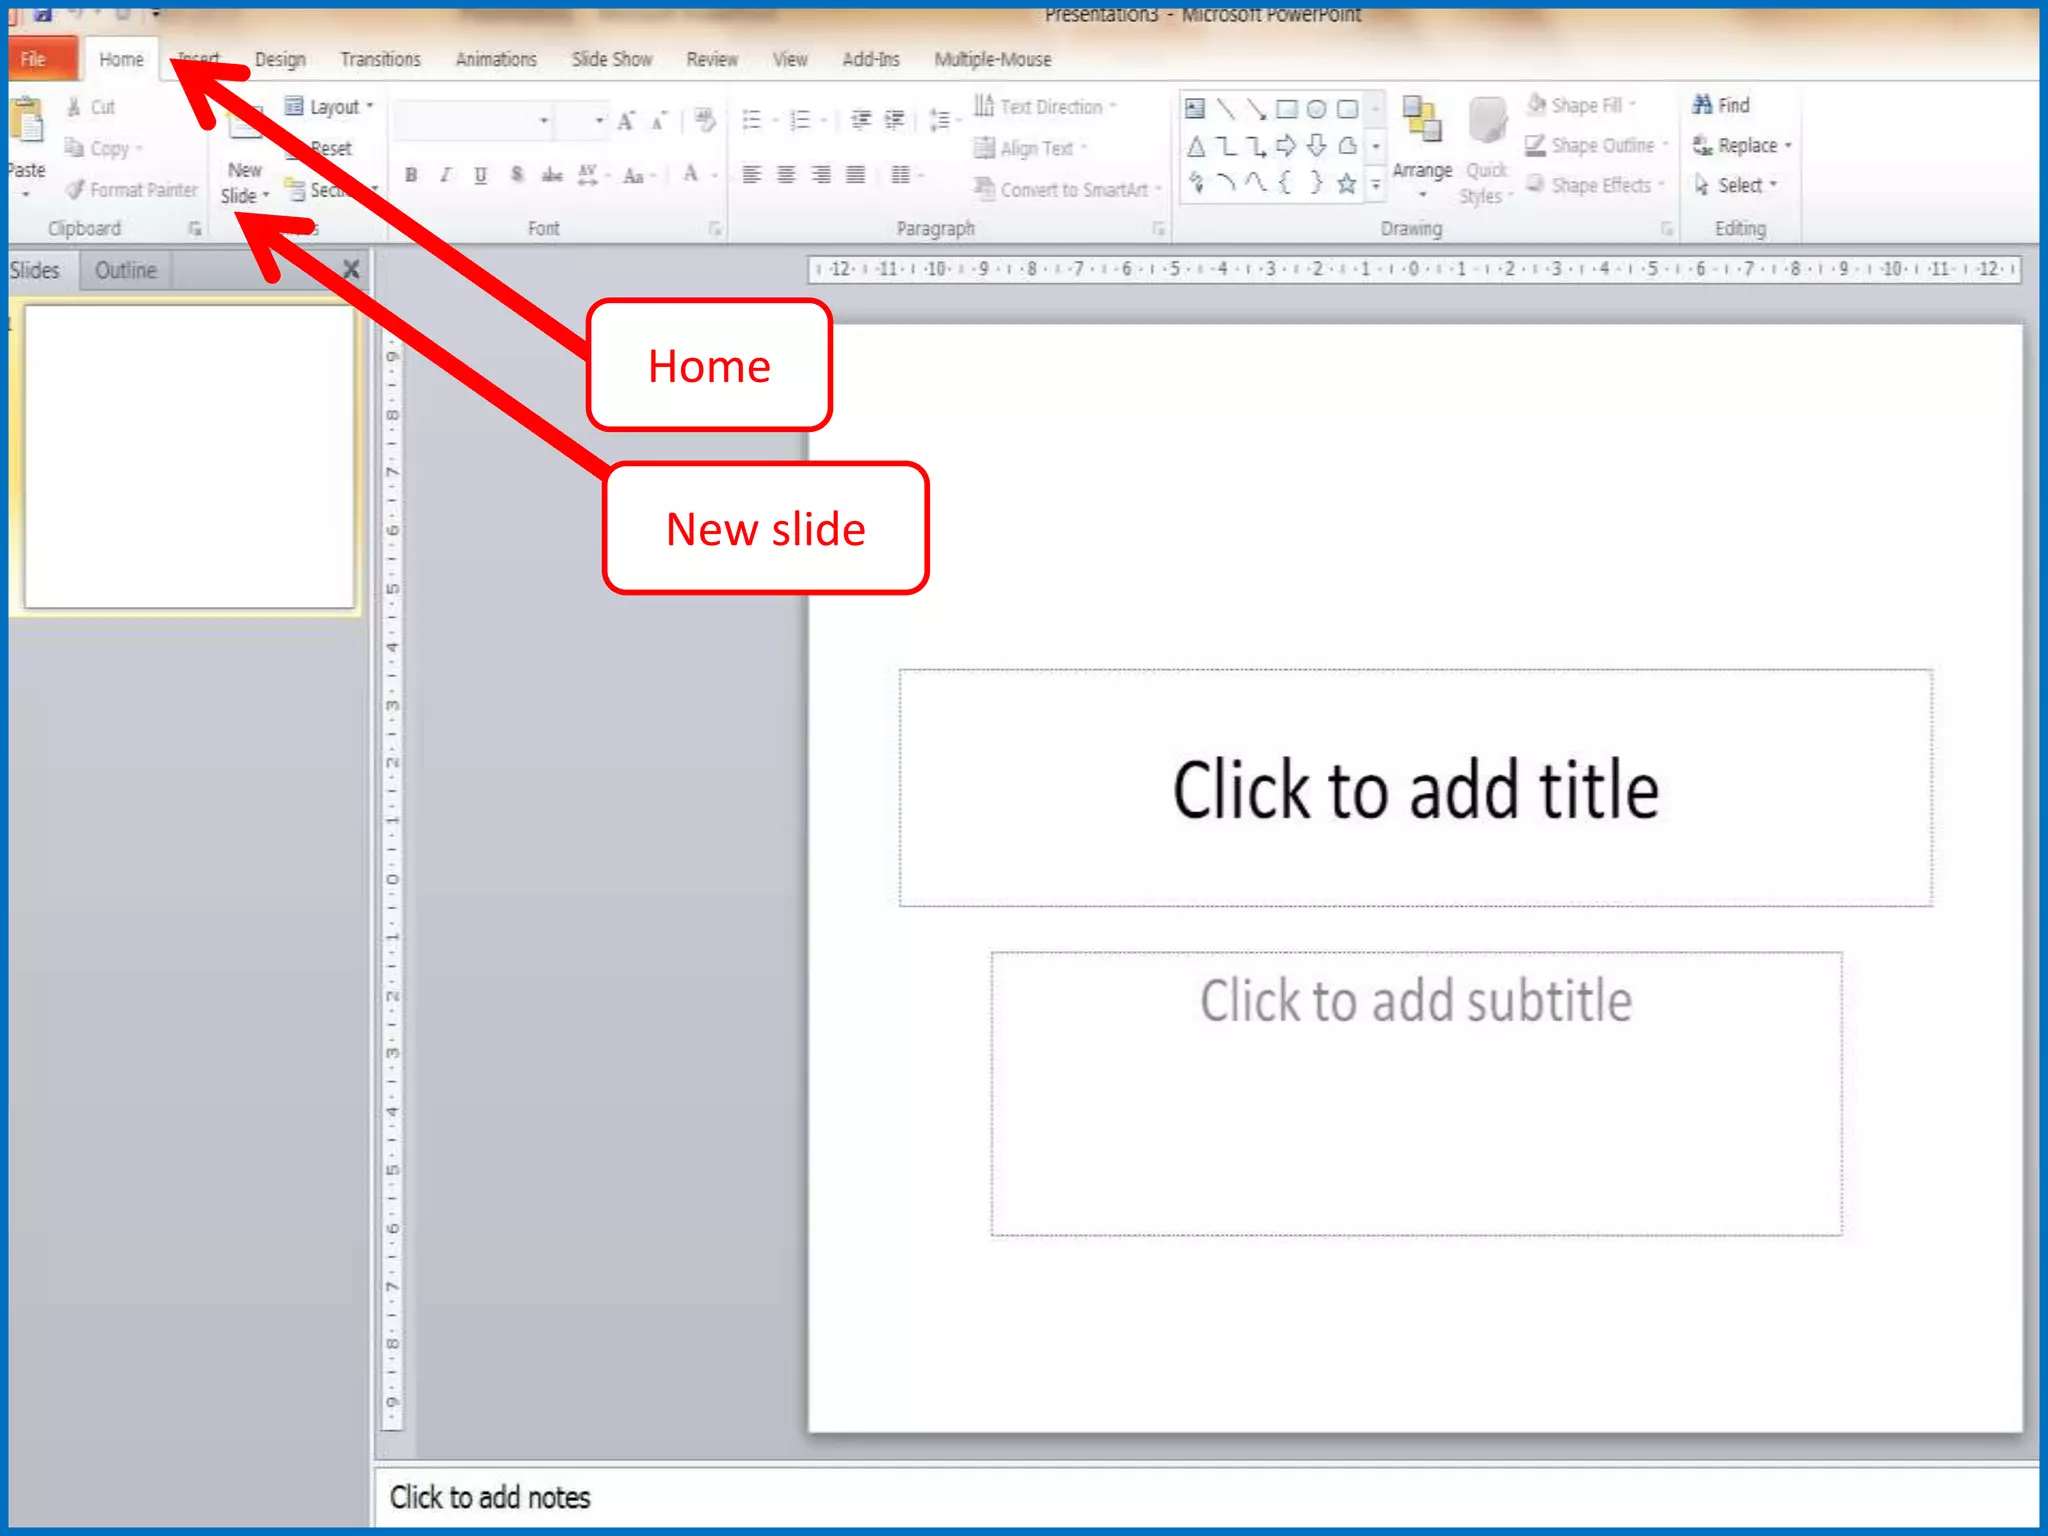Image resolution: width=2048 pixels, height=1536 pixels.
Task: Click the bullets list icon
Action: 752,121
